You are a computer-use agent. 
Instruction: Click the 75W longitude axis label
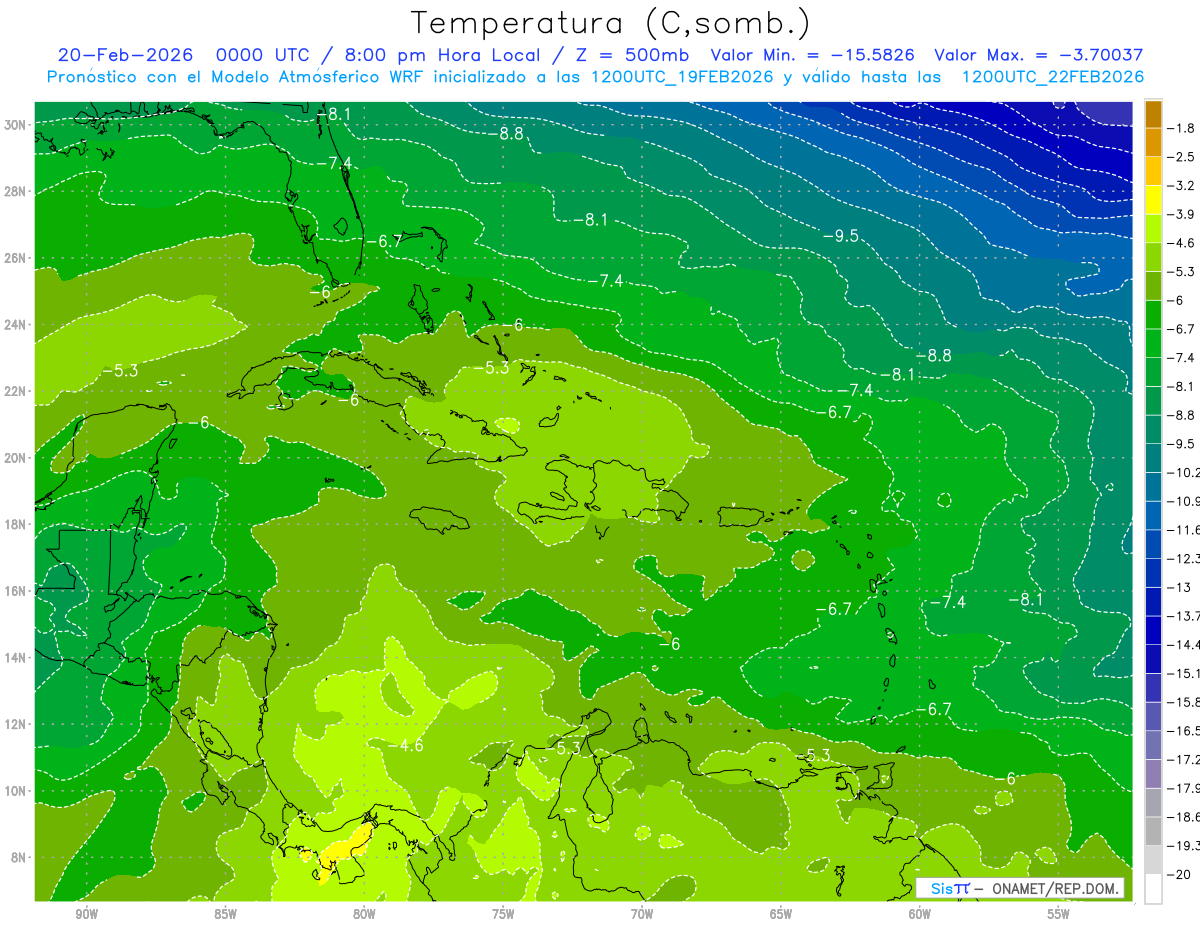click(x=503, y=915)
